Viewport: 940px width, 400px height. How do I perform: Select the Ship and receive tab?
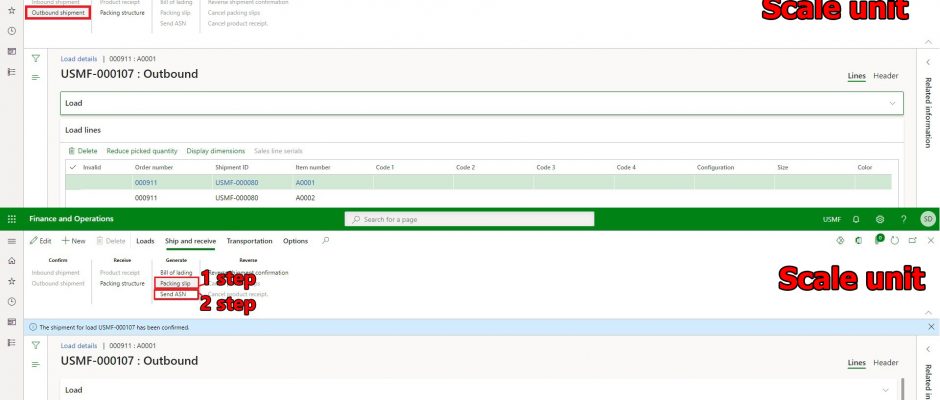click(191, 241)
